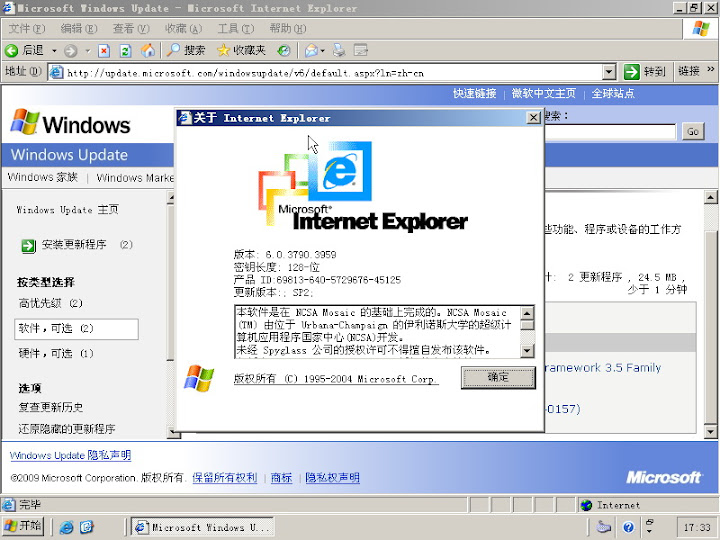The width and height of the screenshot is (720, 540).
Task: Click the Mail envelope toolbar icon
Action: tap(311, 51)
